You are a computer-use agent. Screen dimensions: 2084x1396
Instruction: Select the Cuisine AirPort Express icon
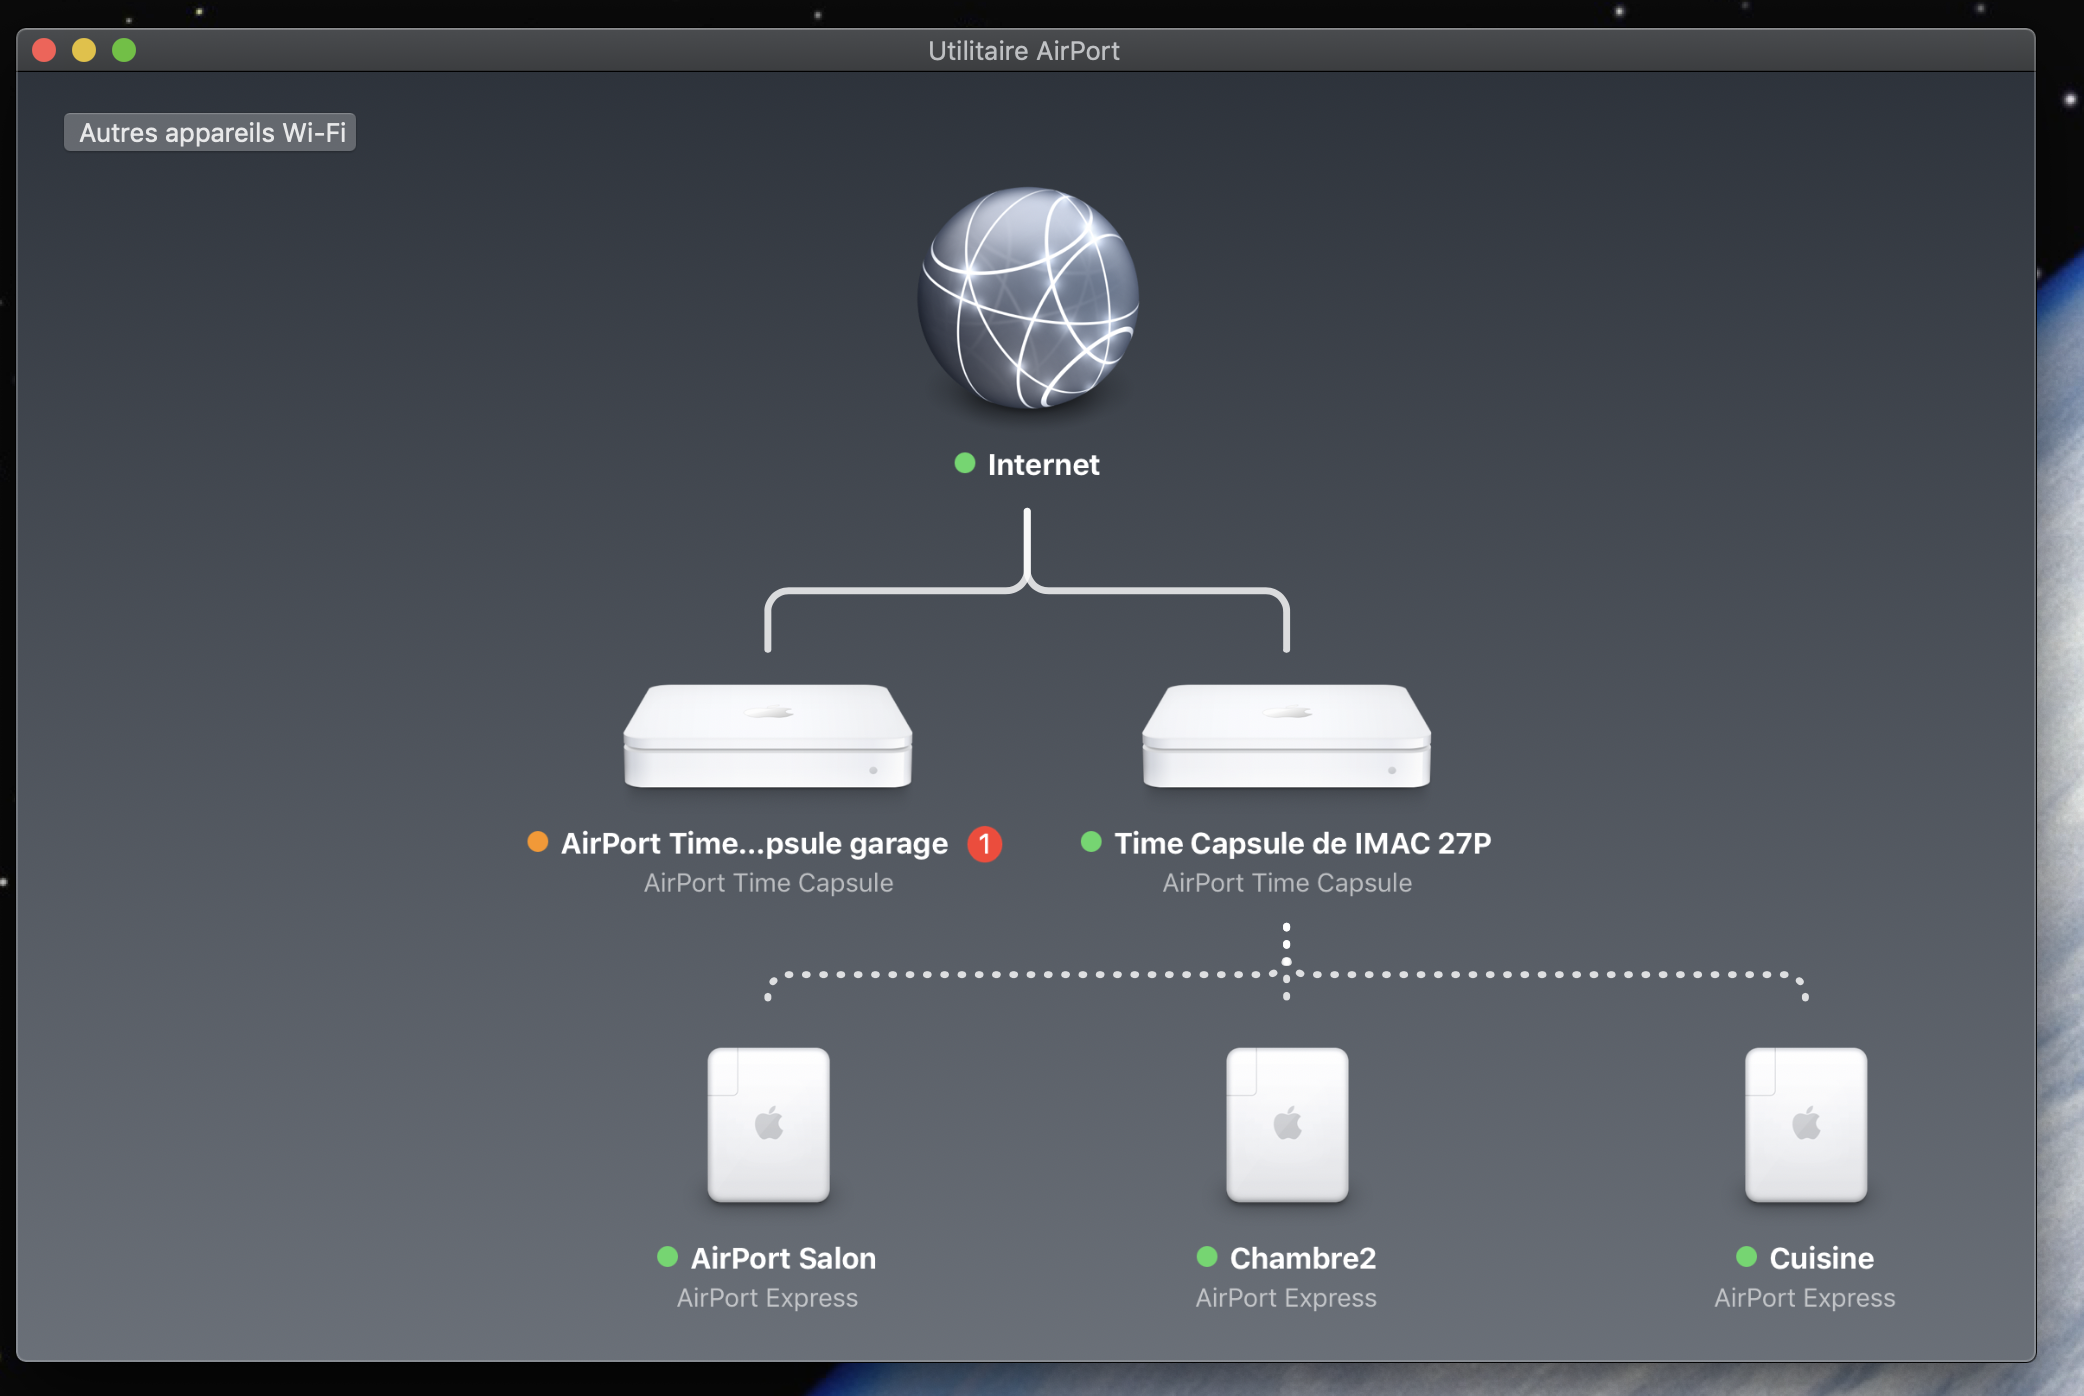coord(1806,1124)
